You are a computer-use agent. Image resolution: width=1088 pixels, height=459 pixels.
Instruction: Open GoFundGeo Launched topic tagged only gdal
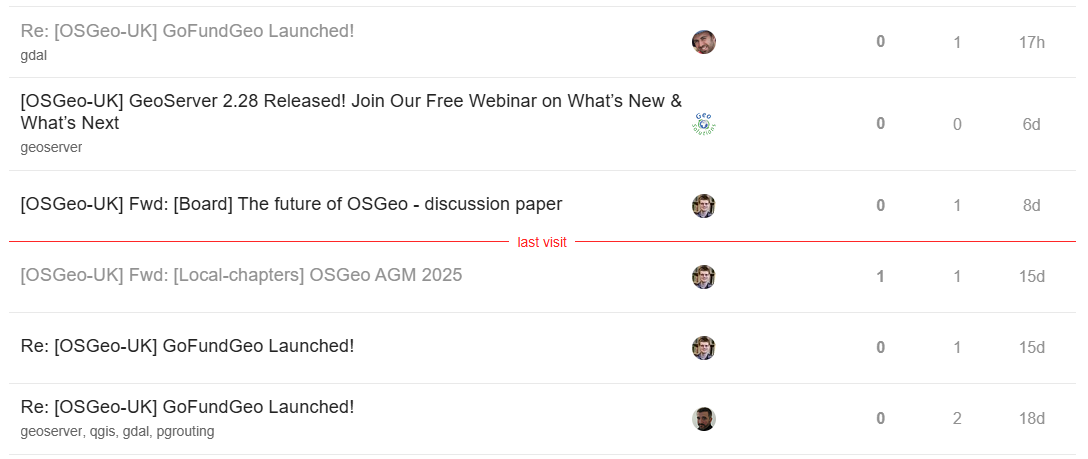click(x=187, y=31)
